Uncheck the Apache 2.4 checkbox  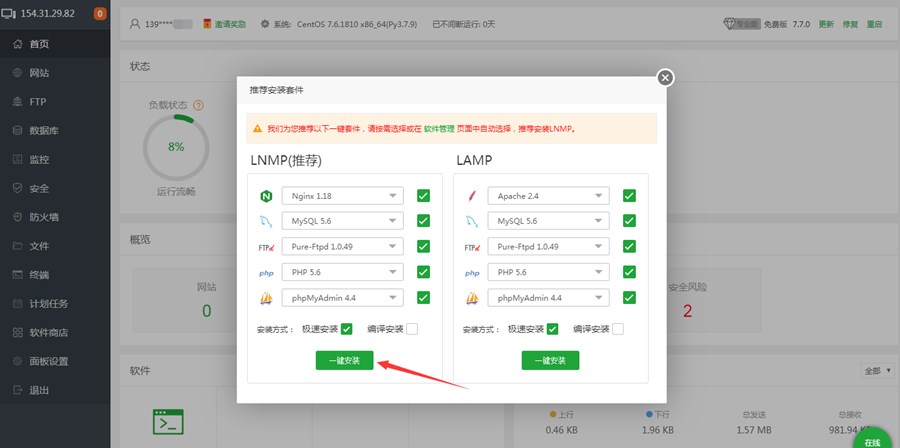(x=629, y=196)
